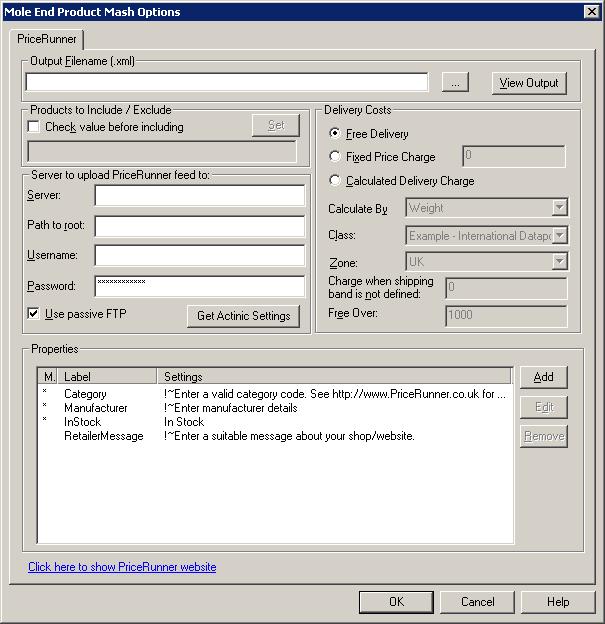Click the View Output button
Viewport: 605px width, 624px height.
tap(529, 83)
